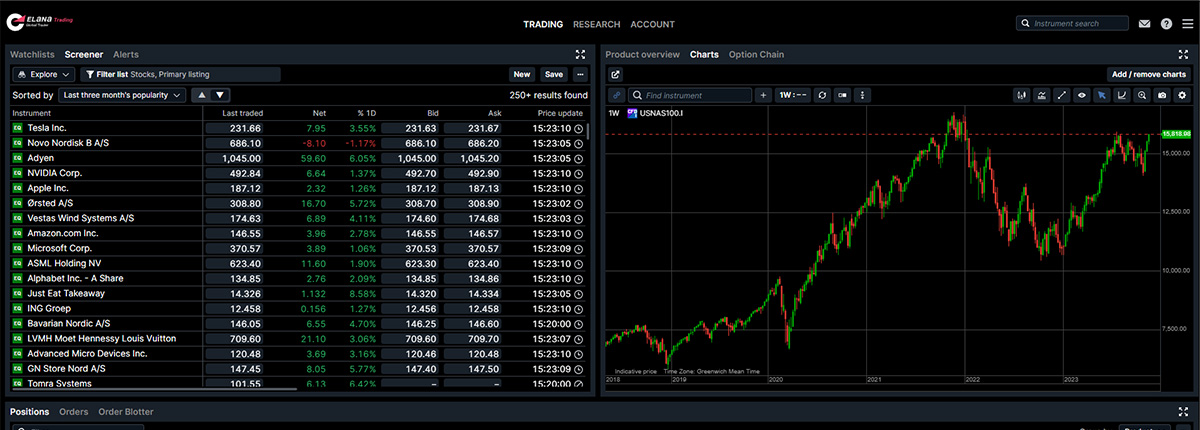The width and height of the screenshot is (1200, 430).
Task: Select the Just Eat Takeaway instrument
Action: 66,293
